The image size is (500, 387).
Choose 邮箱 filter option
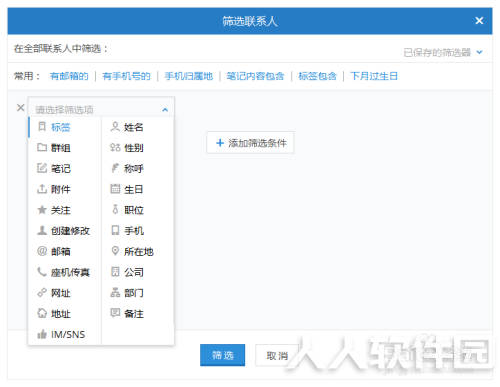coord(65,251)
